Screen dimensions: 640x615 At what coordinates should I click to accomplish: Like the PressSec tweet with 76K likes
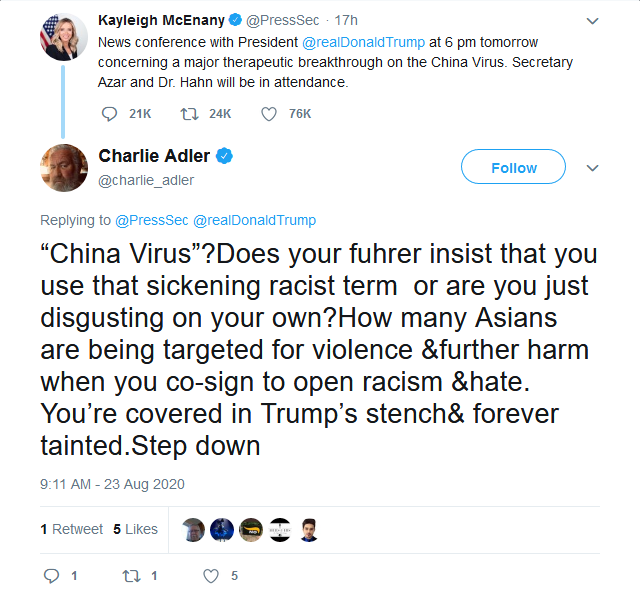click(x=269, y=114)
